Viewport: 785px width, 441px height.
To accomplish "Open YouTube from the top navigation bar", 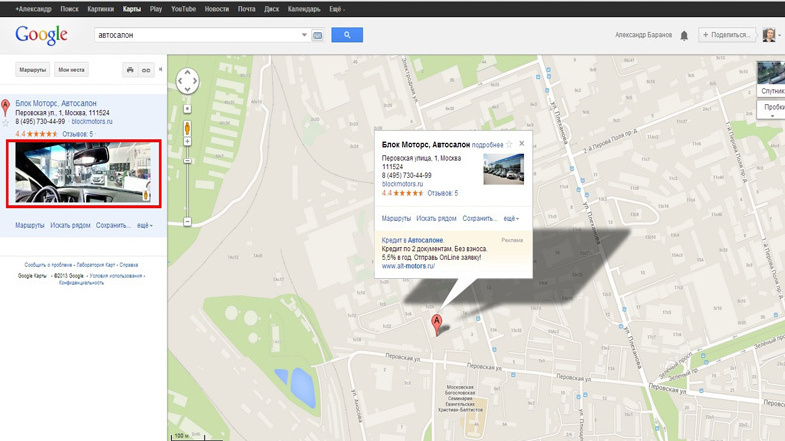I will coord(183,9).
